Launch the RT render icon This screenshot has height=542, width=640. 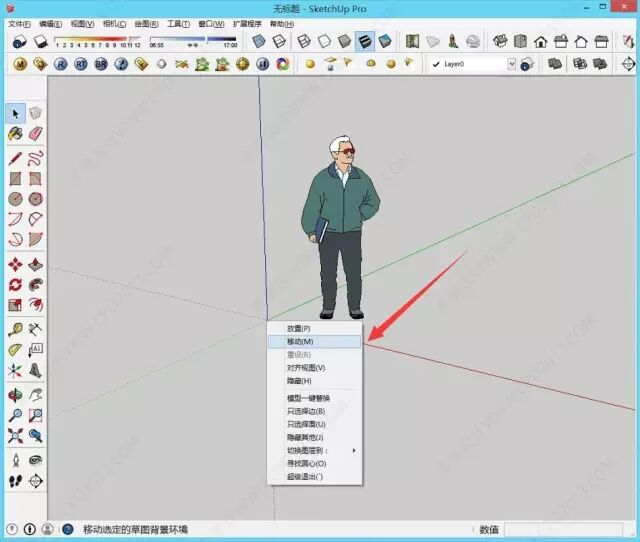coord(81,64)
